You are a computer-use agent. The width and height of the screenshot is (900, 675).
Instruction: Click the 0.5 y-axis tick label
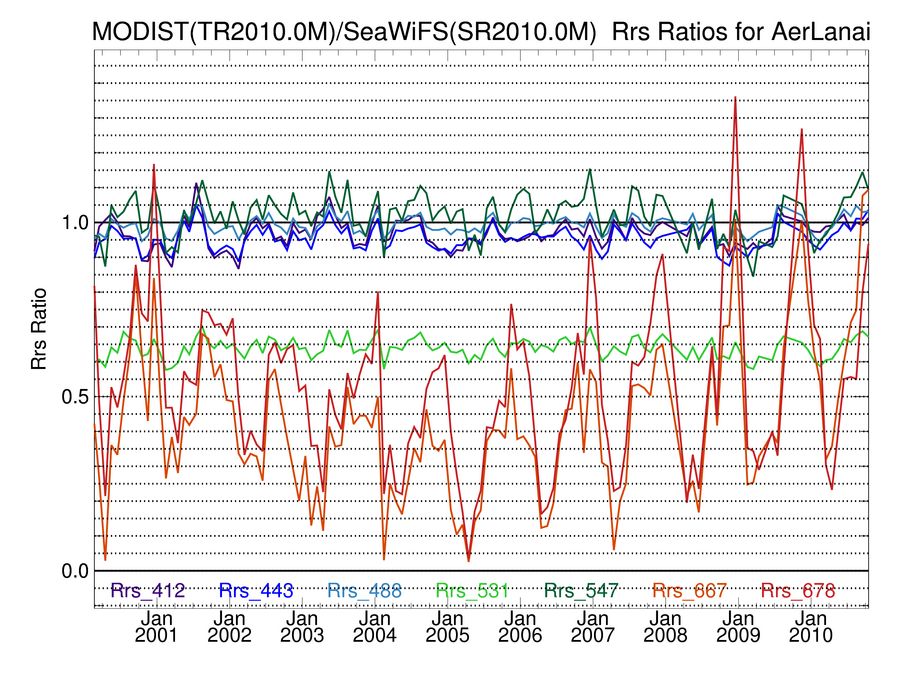pos(75,397)
